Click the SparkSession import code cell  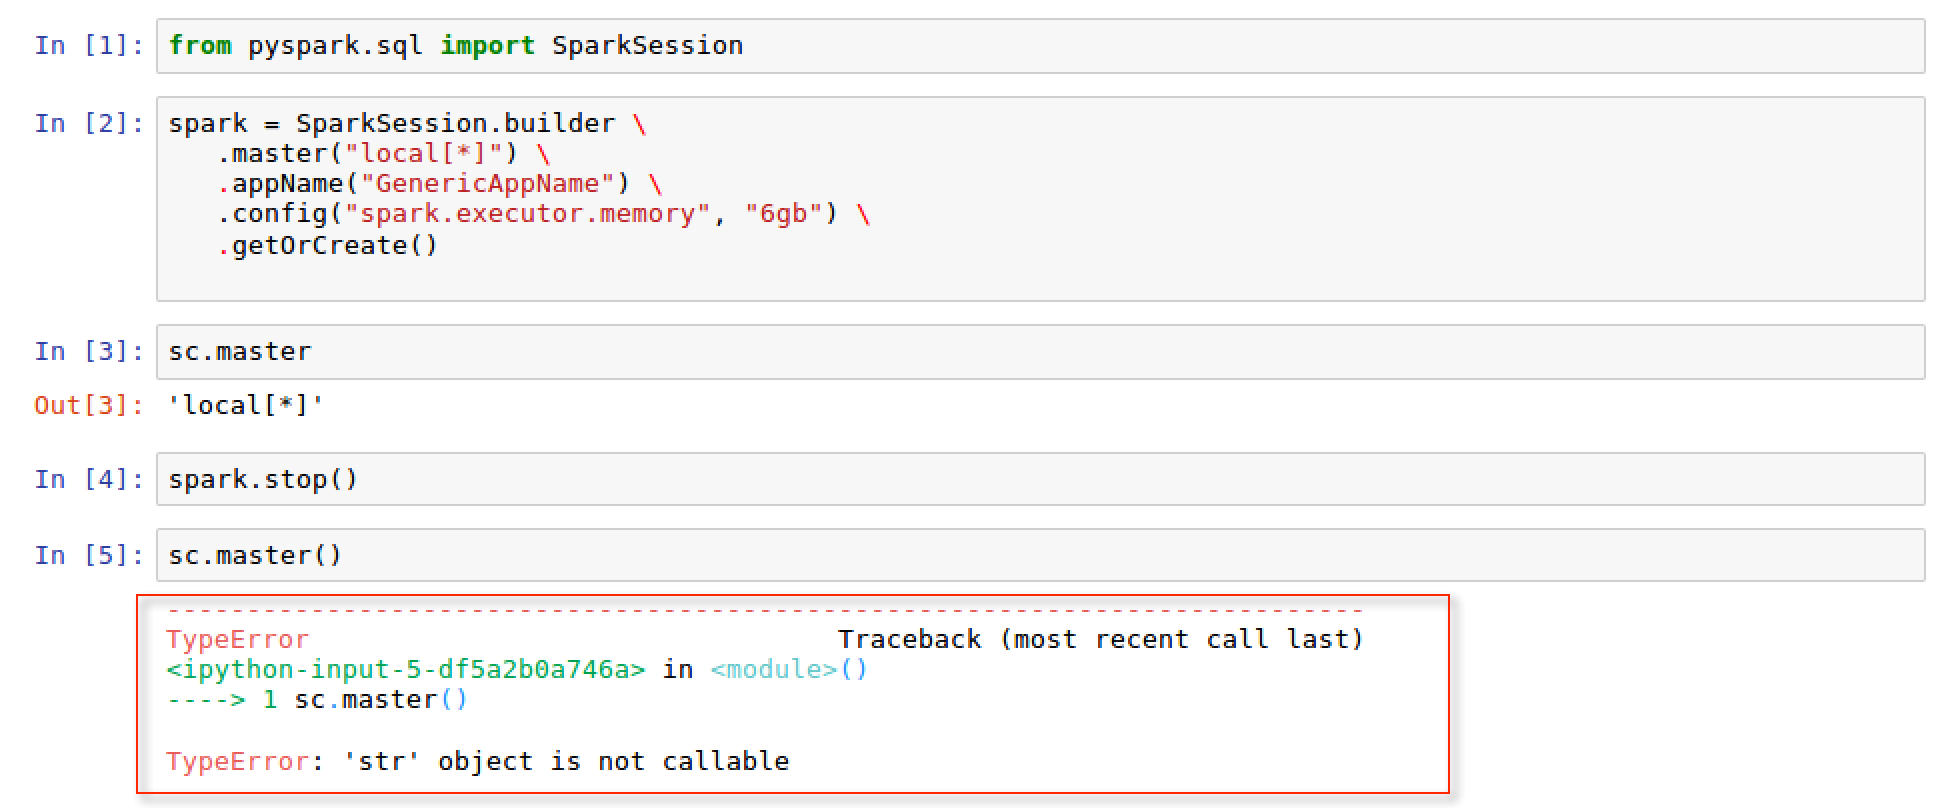pyautogui.click(x=1040, y=46)
